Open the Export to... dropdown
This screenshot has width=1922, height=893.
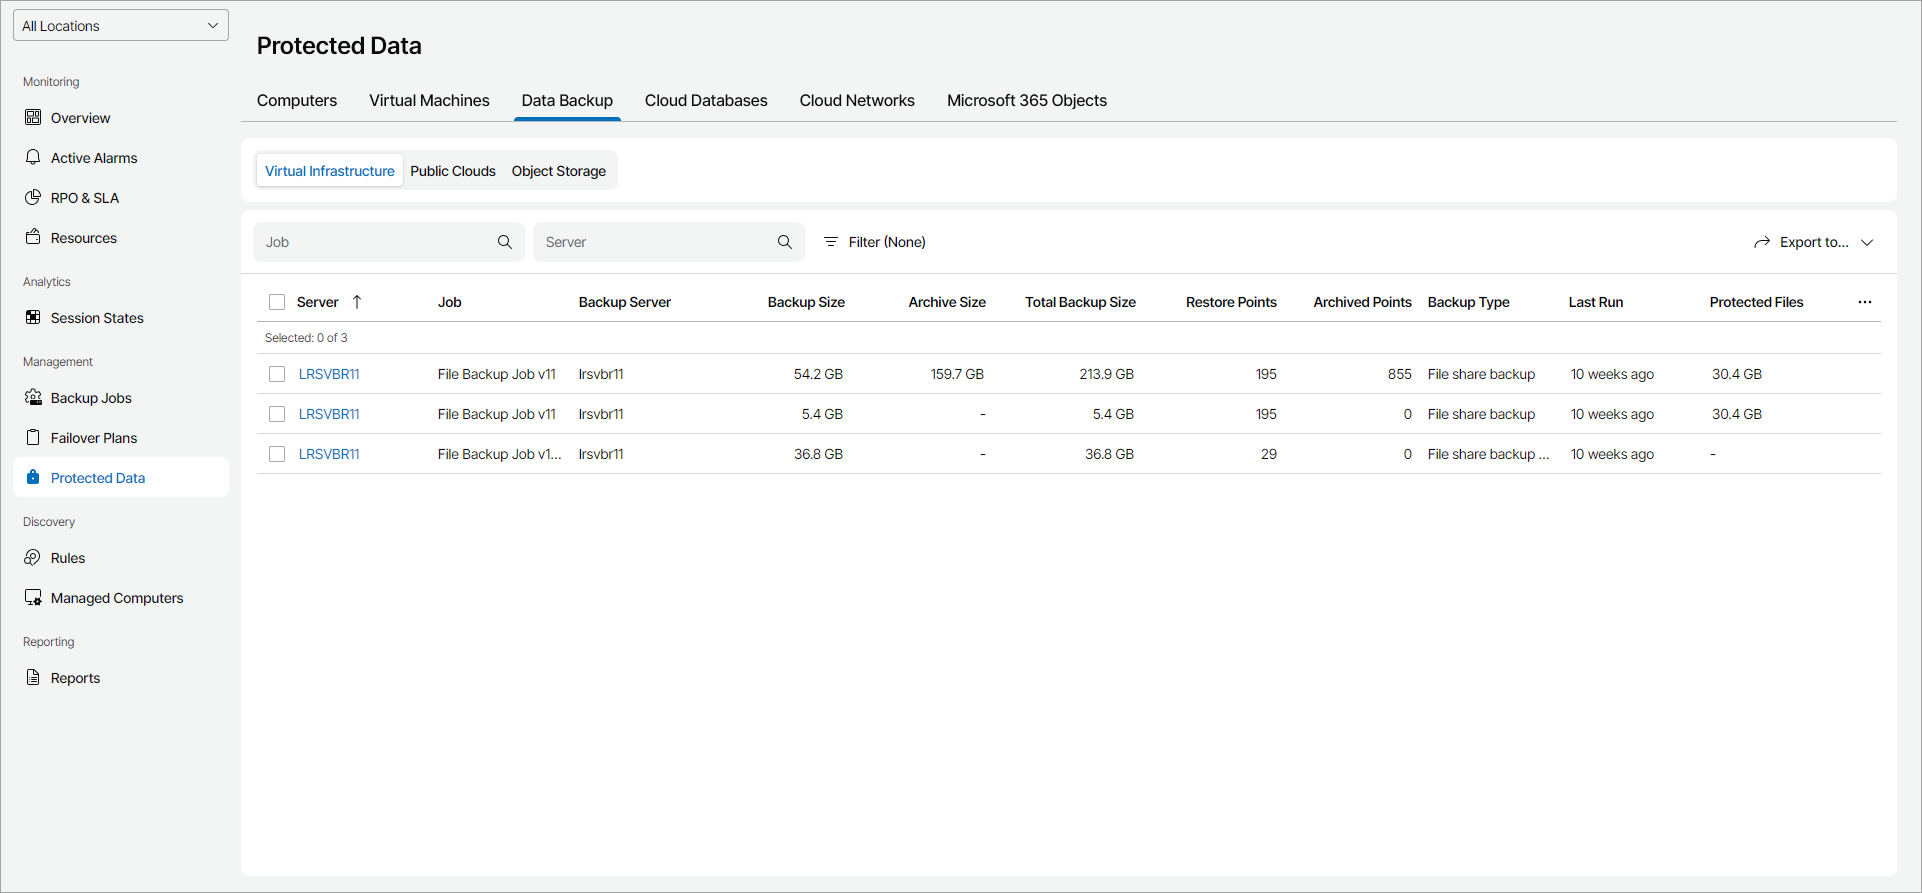click(x=1813, y=242)
